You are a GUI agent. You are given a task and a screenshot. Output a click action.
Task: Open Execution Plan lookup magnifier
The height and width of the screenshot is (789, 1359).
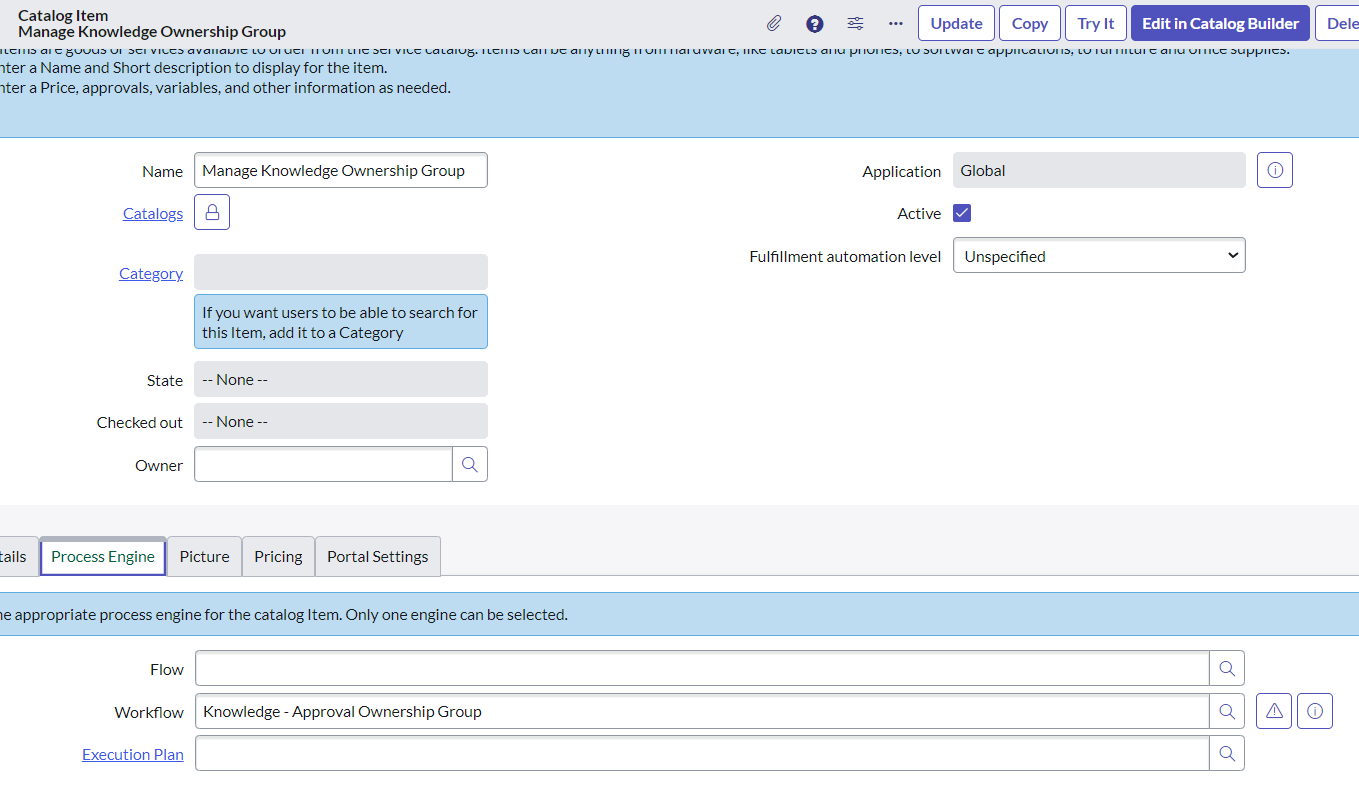[x=1227, y=753]
